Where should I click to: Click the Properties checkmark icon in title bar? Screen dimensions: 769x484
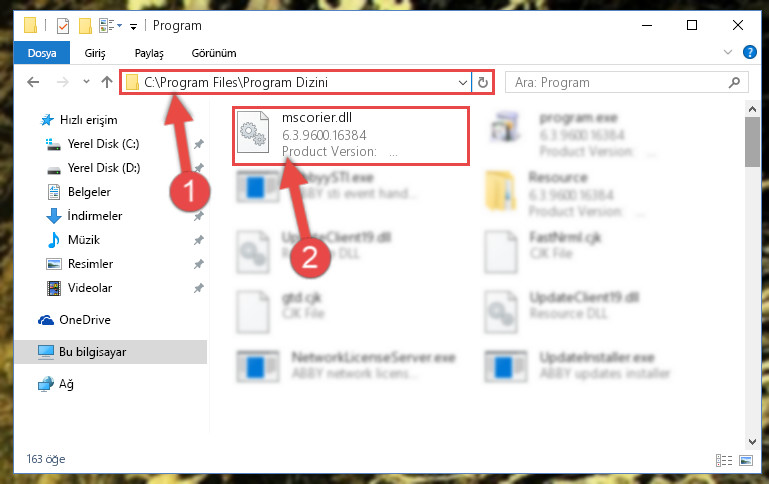(x=63, y=25)
